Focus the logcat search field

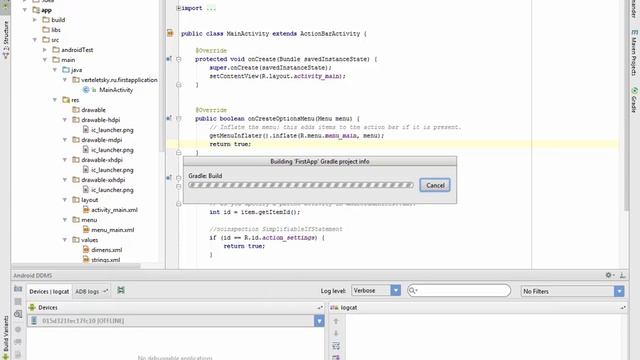459,291
